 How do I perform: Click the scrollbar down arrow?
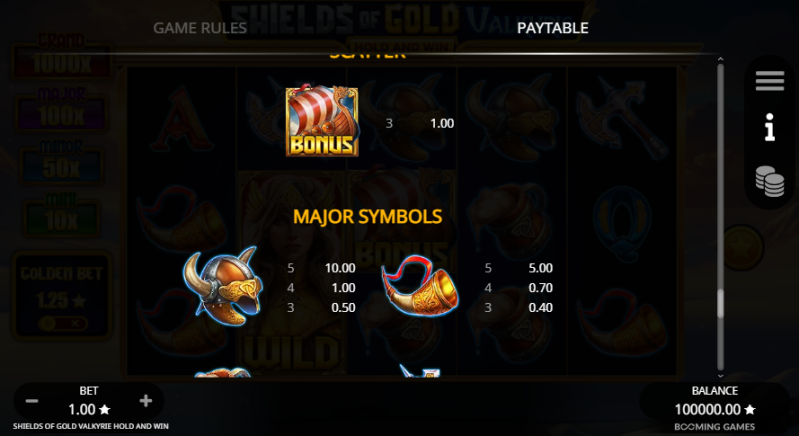pos(721,375)
